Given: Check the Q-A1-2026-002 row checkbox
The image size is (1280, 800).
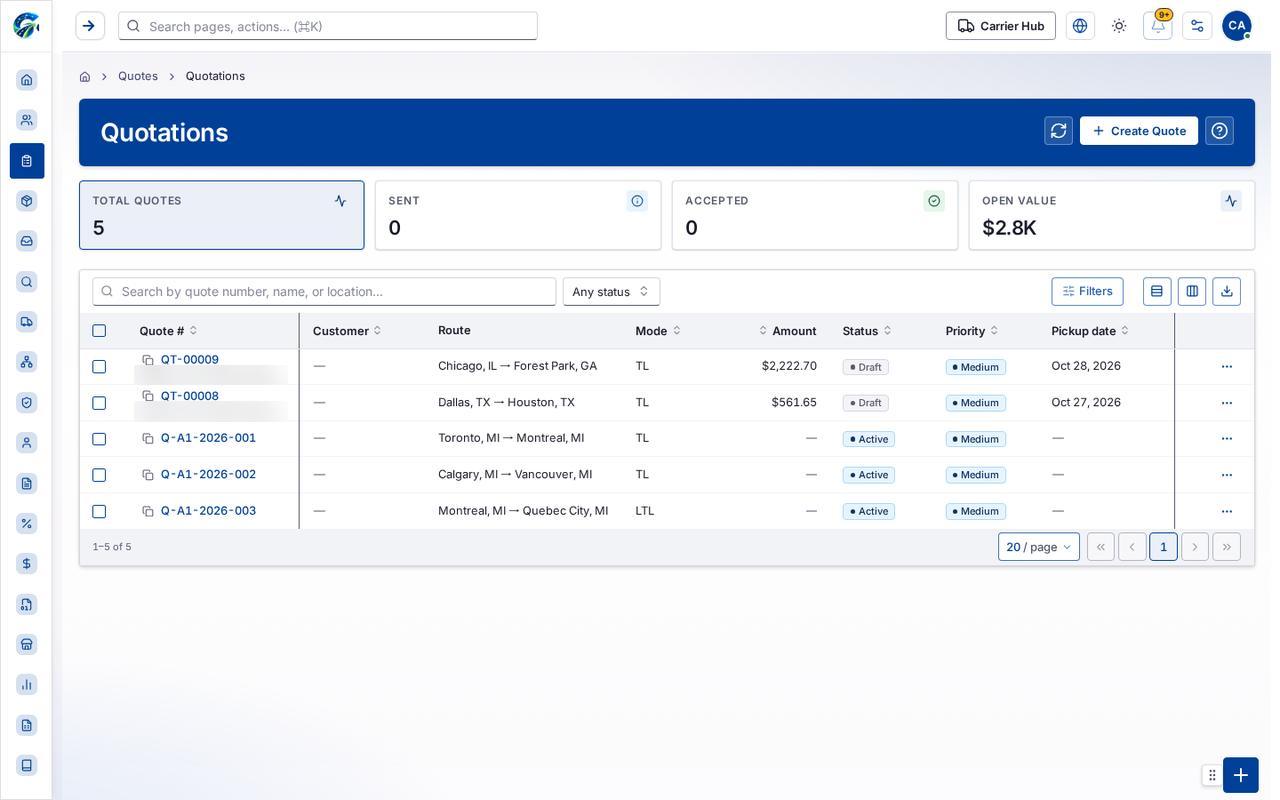Looking at the screenshot, I should [99, 475].
